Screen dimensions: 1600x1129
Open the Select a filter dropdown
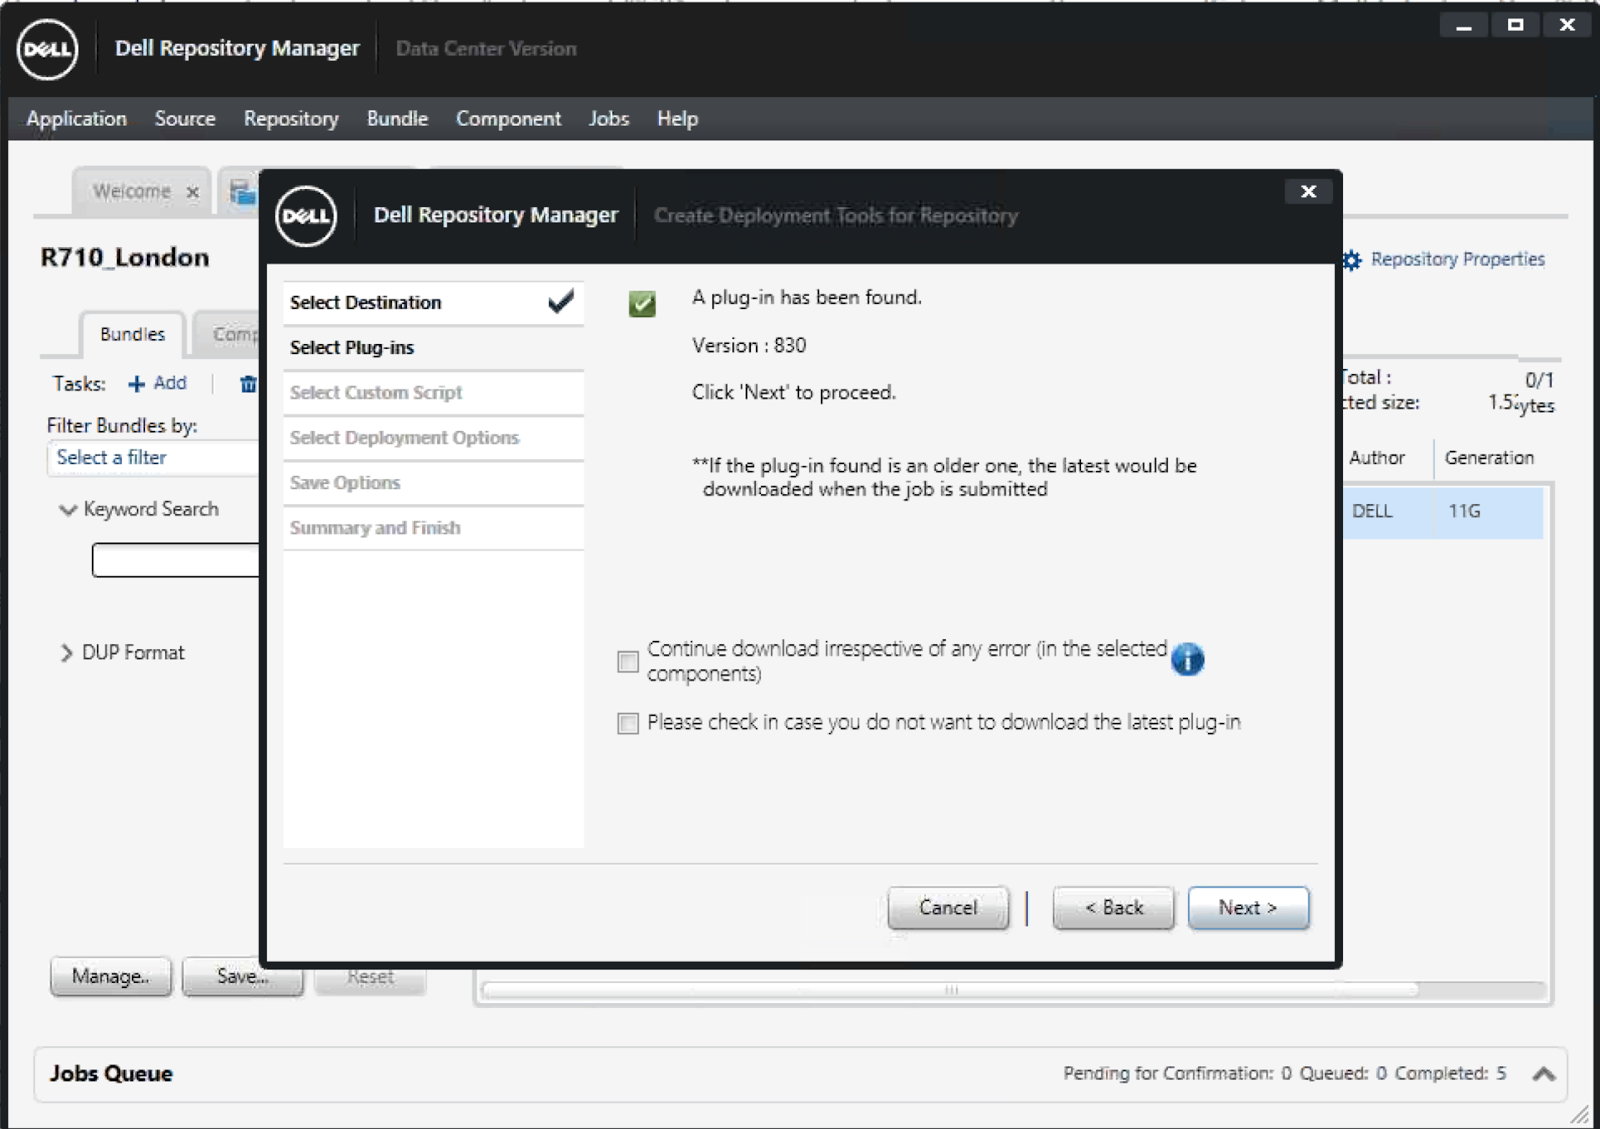pos(152,458)
